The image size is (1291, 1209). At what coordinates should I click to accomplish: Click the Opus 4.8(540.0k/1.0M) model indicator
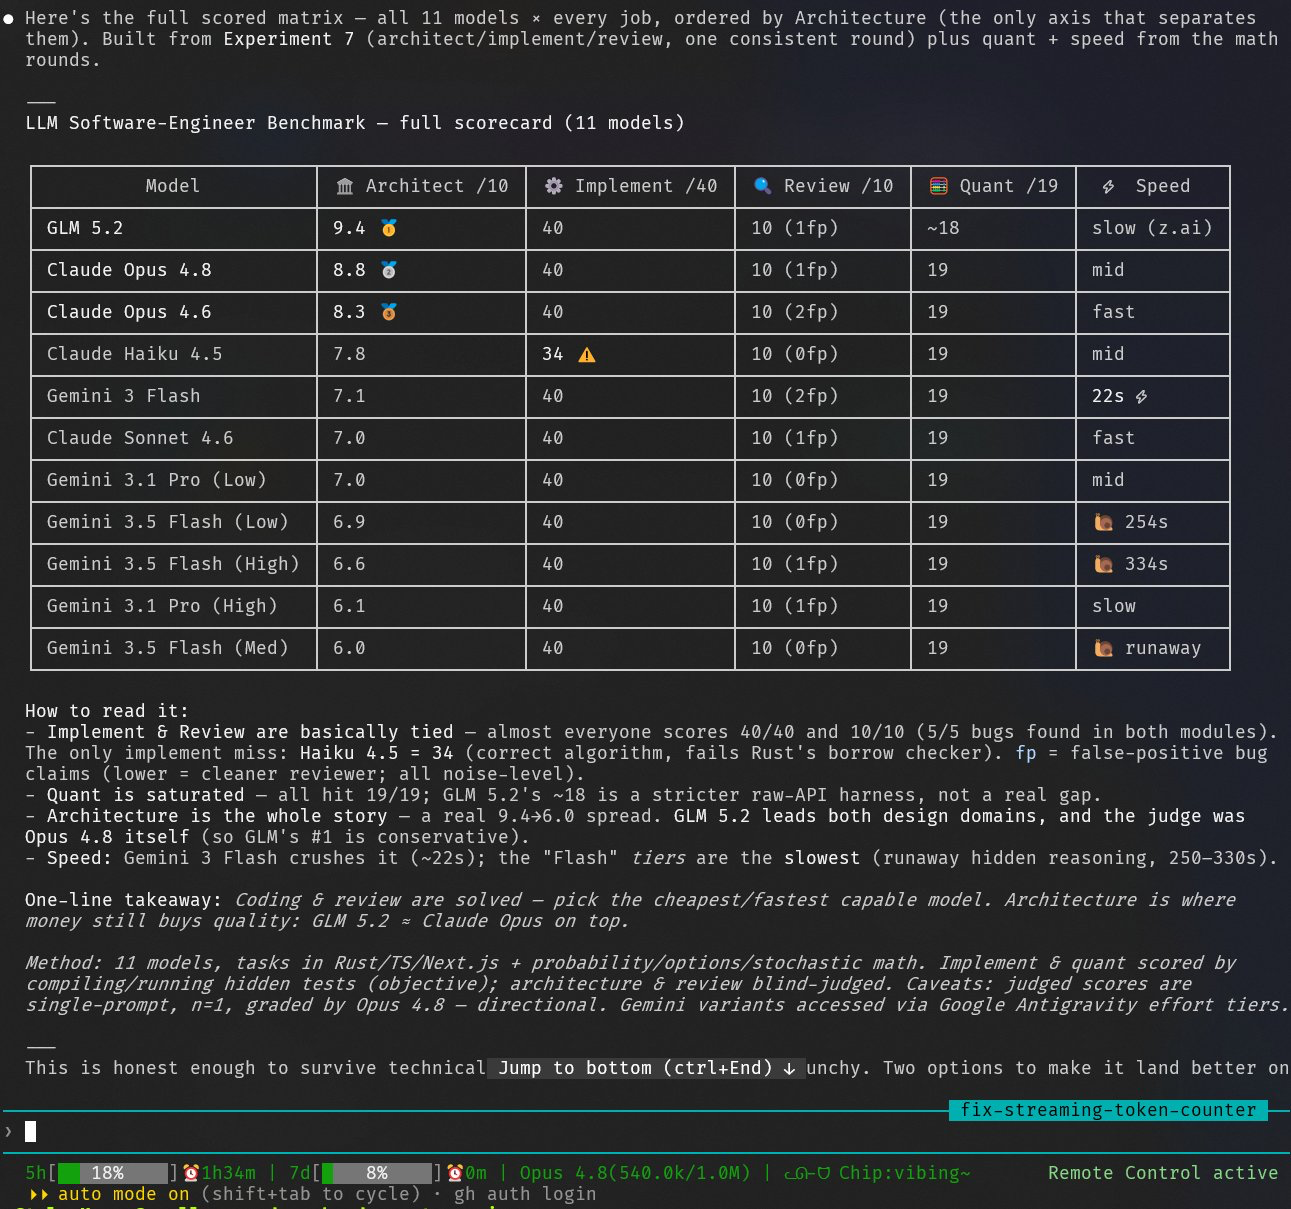click(x=635, y=1173)
